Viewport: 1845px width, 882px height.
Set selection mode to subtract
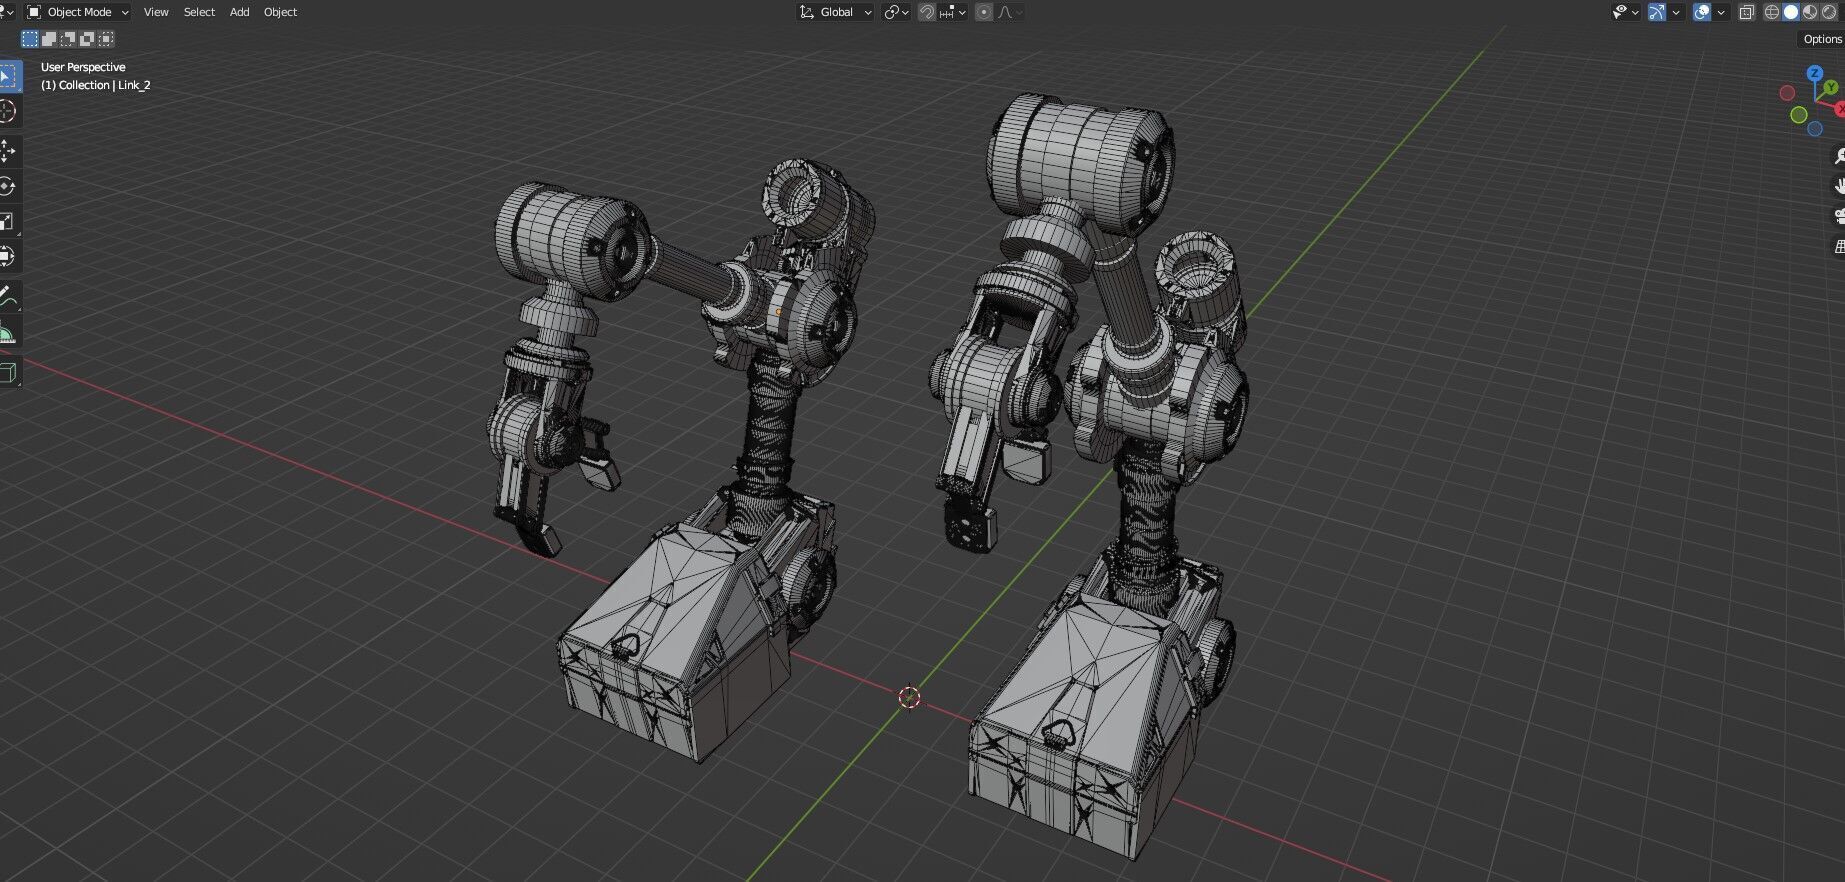pyautogui.click(x=68, y=39)
